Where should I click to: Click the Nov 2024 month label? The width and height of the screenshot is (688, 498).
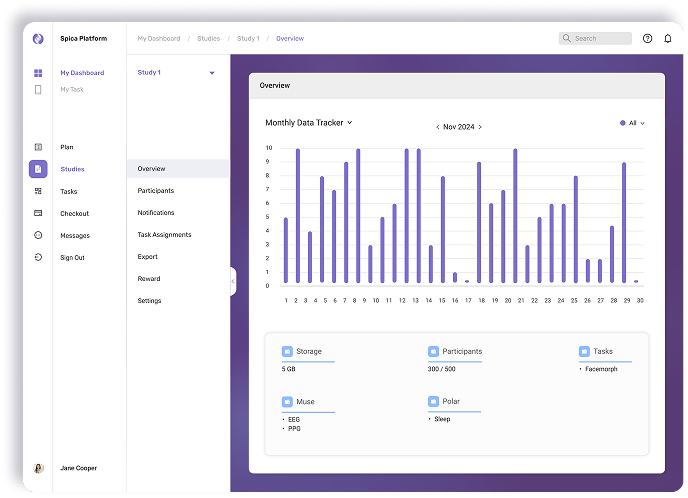click(x=459, y=127)
